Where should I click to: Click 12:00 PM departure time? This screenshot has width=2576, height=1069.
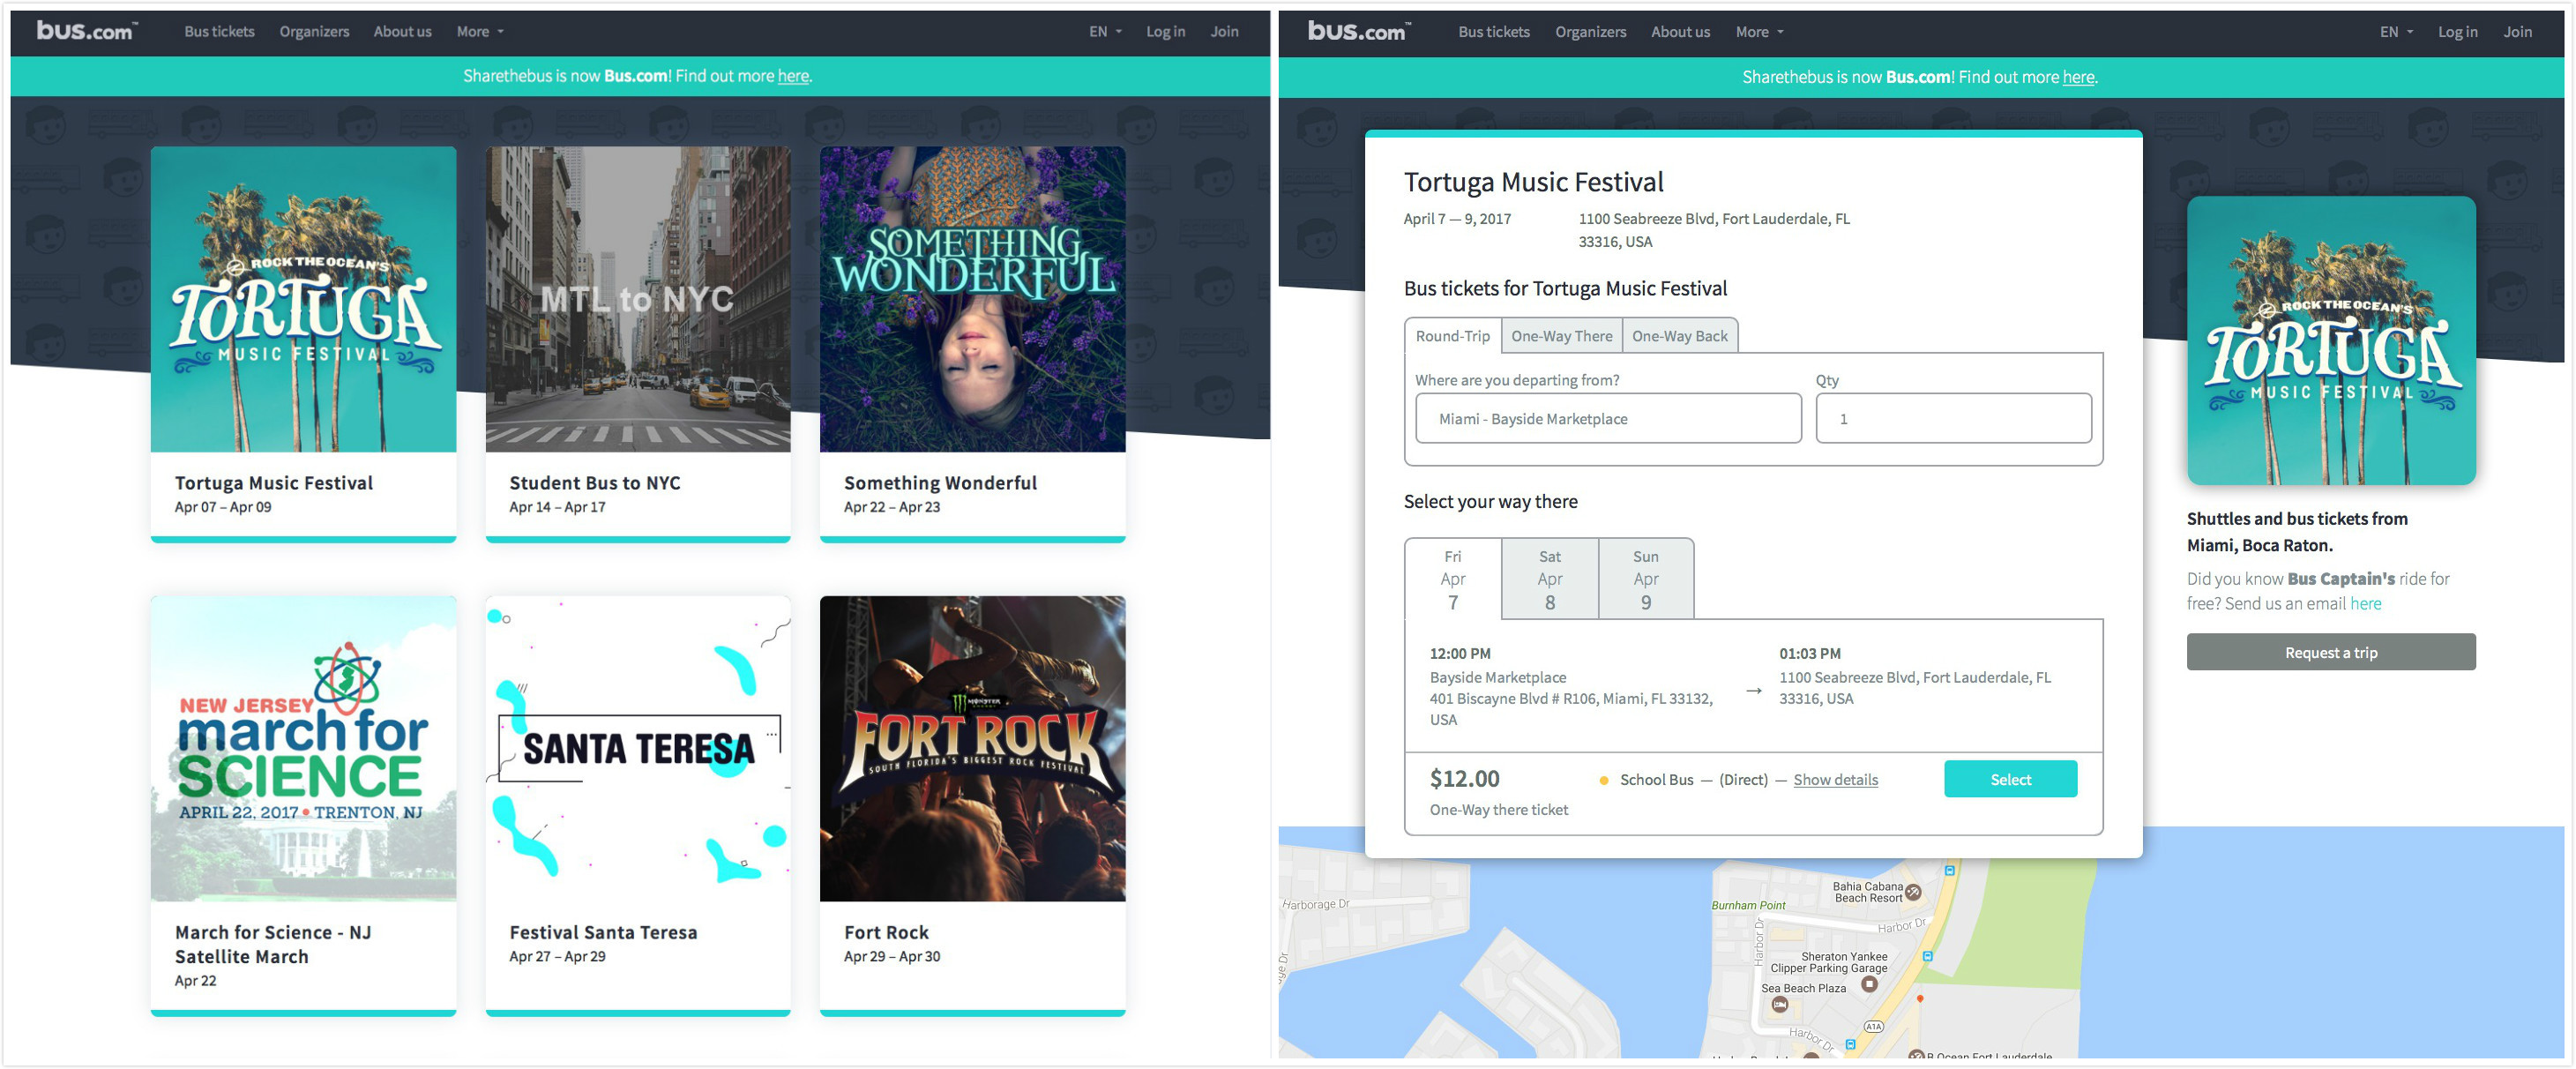(x=1459, y=653)
